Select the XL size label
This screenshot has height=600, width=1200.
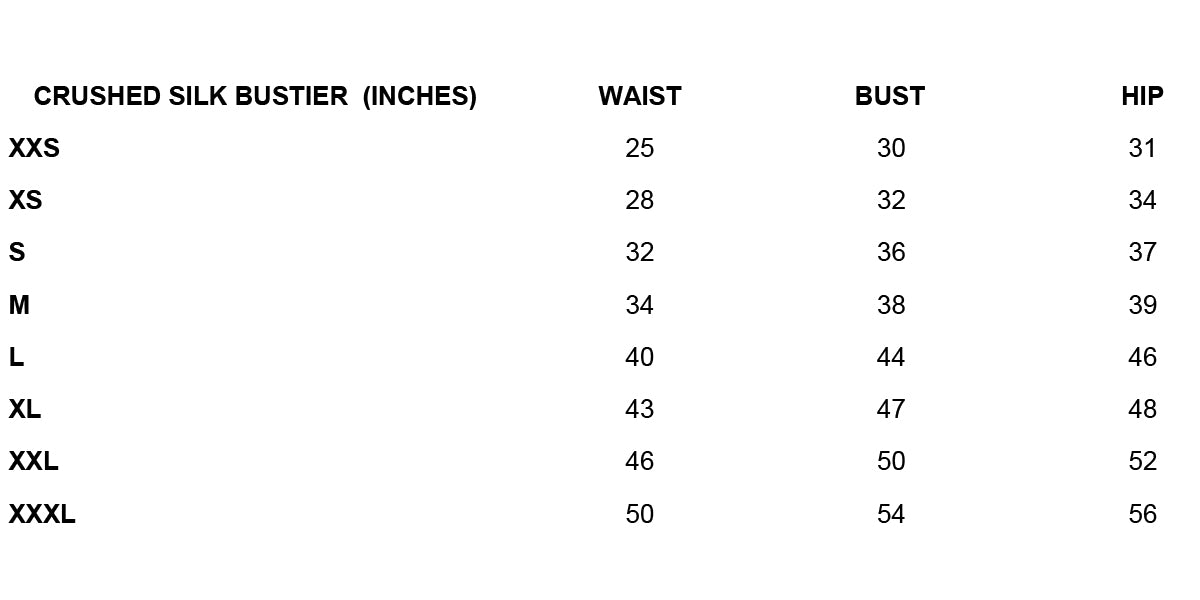(x=25, y=409)
